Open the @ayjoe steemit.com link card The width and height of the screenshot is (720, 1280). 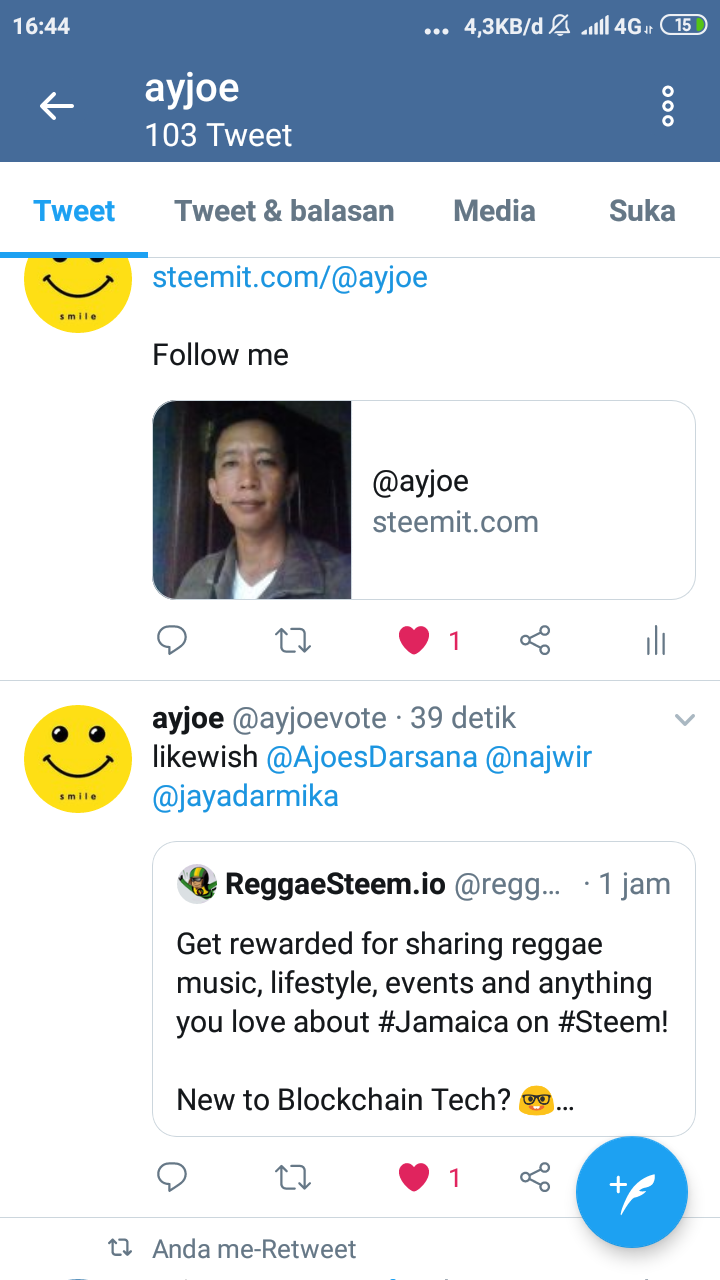(423, 500)
